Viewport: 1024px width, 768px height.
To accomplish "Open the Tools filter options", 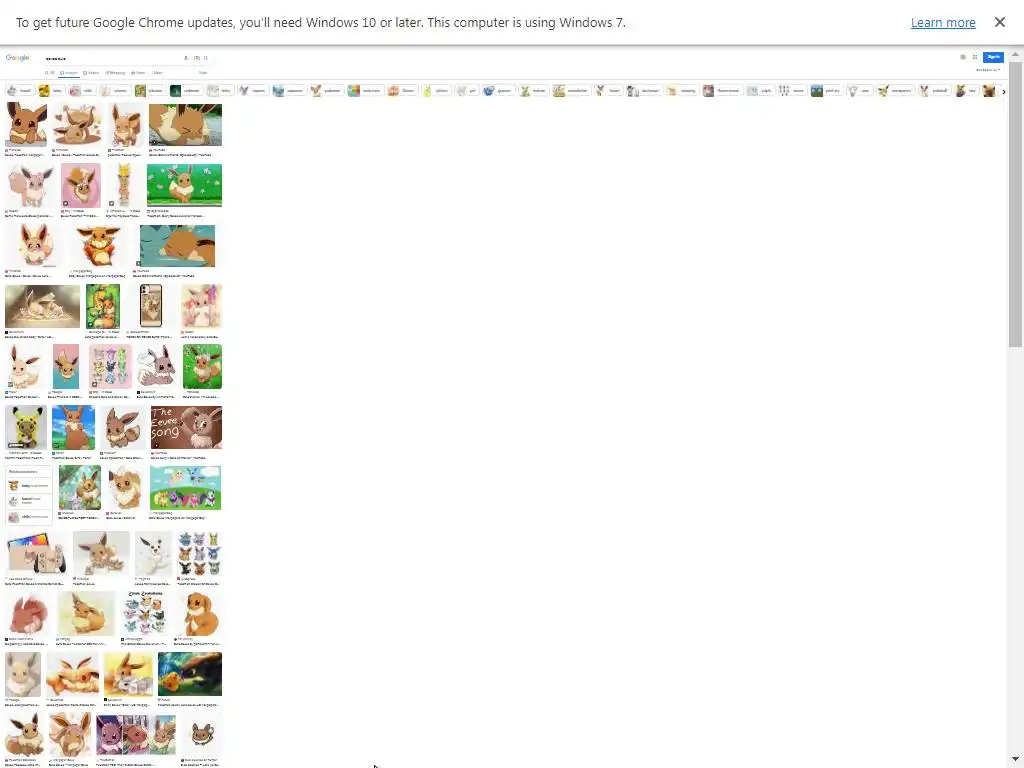I will 203,72.
